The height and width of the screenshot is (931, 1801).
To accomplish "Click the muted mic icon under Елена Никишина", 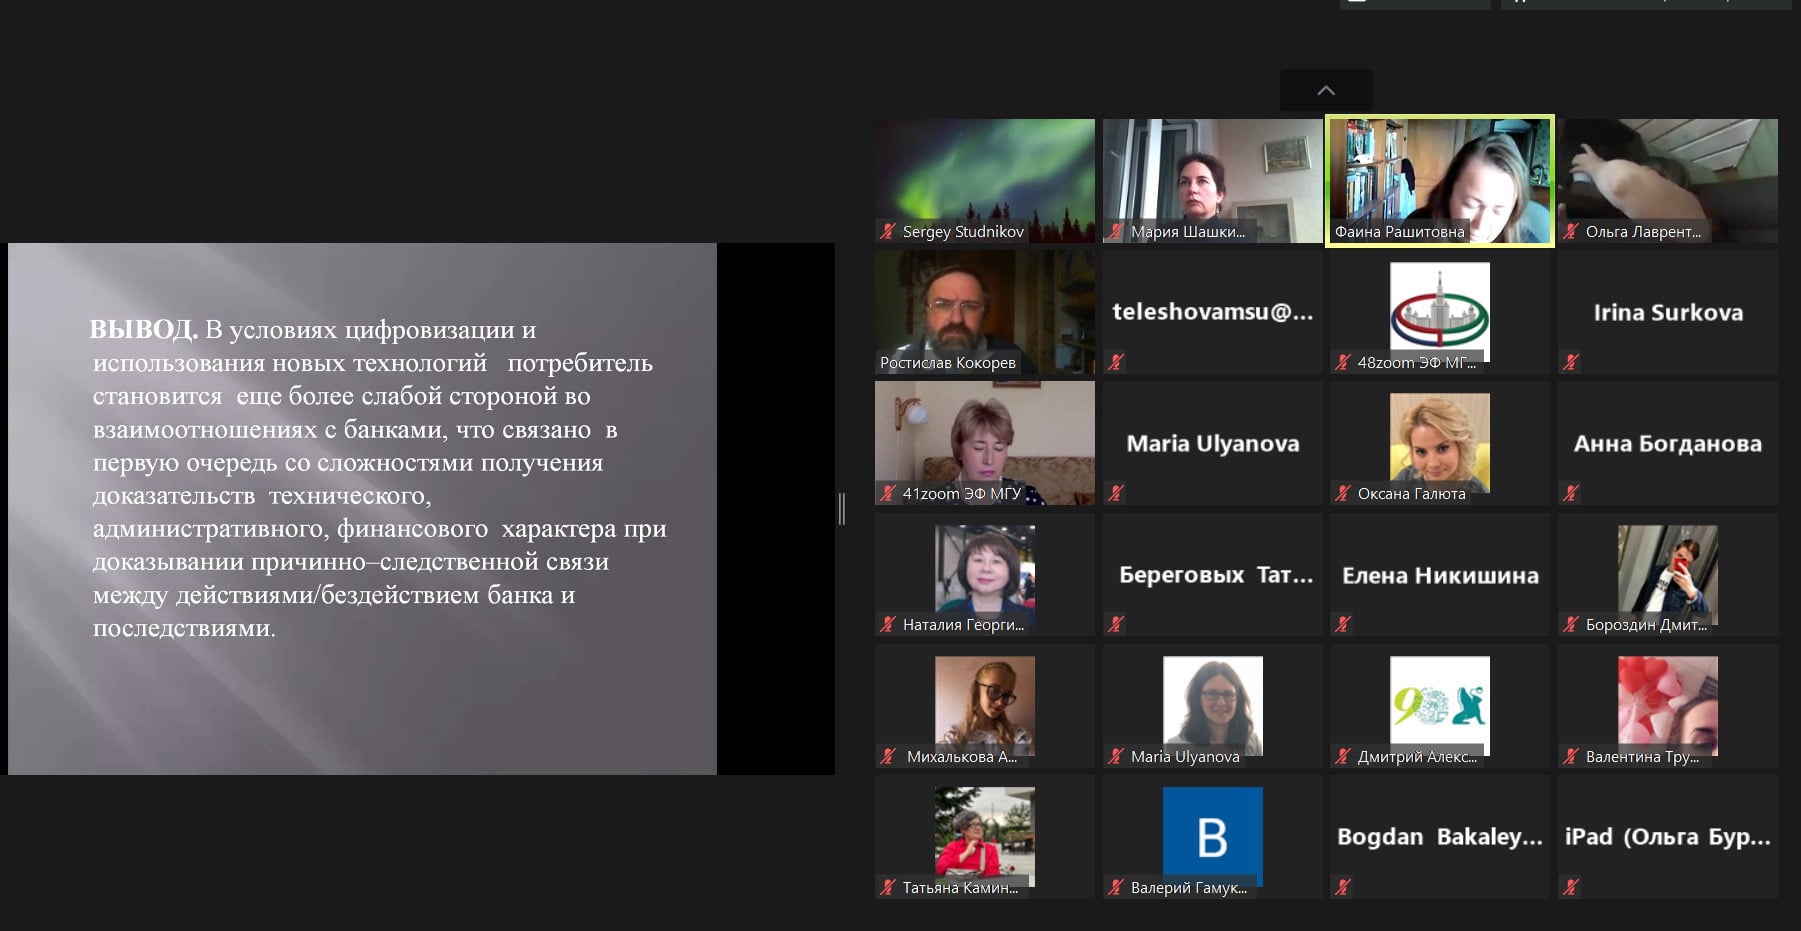I will [x=1342, y=624].
